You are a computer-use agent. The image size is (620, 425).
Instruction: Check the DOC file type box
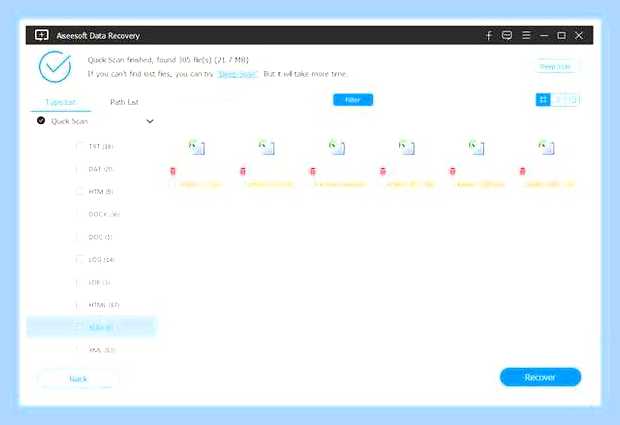pos(79,237)
